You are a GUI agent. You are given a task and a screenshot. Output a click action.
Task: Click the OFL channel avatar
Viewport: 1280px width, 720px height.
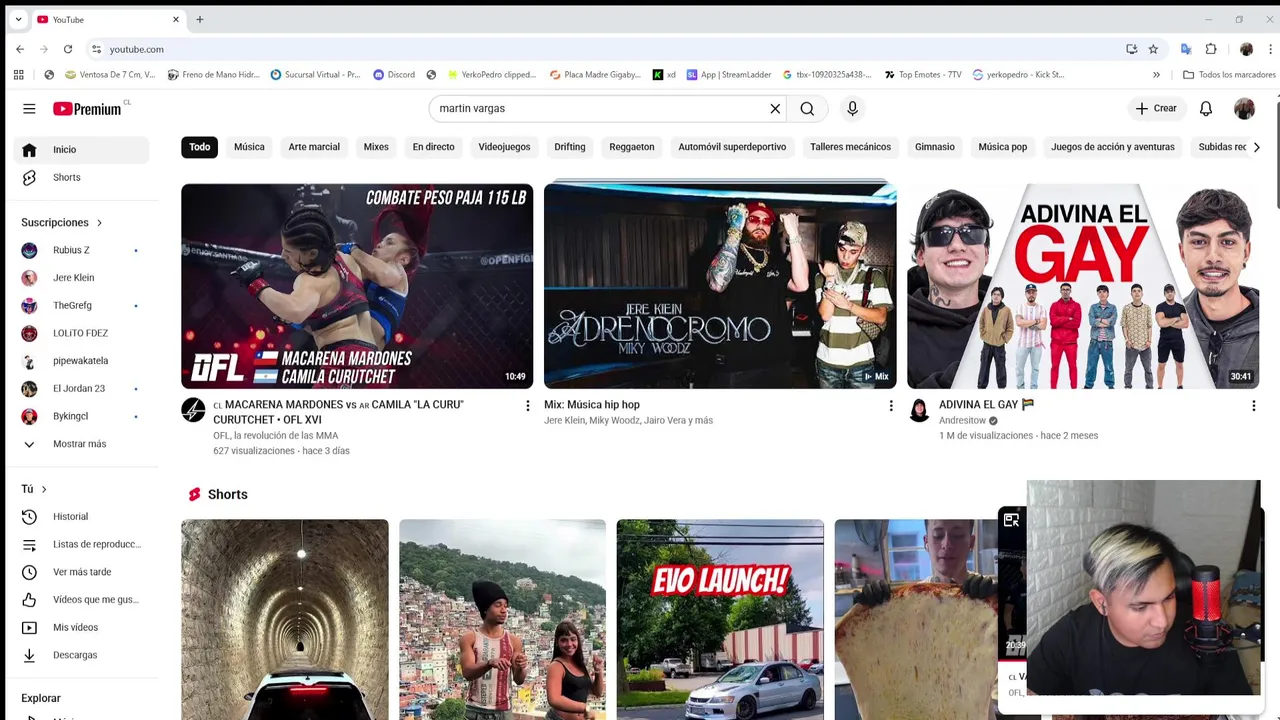click(193, 410)
